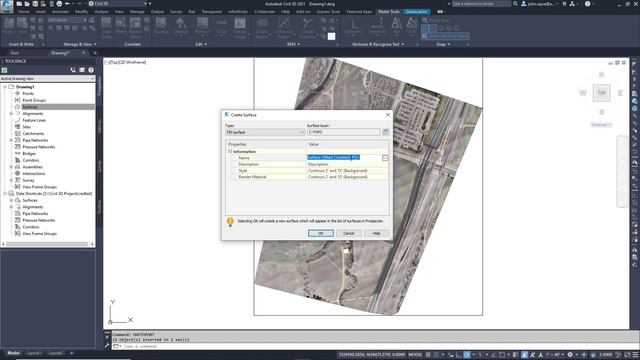Click the surface layer picker icon
The height and width of the screenshot is (360, 640).
pyautogui.click(x=385, y=132)
